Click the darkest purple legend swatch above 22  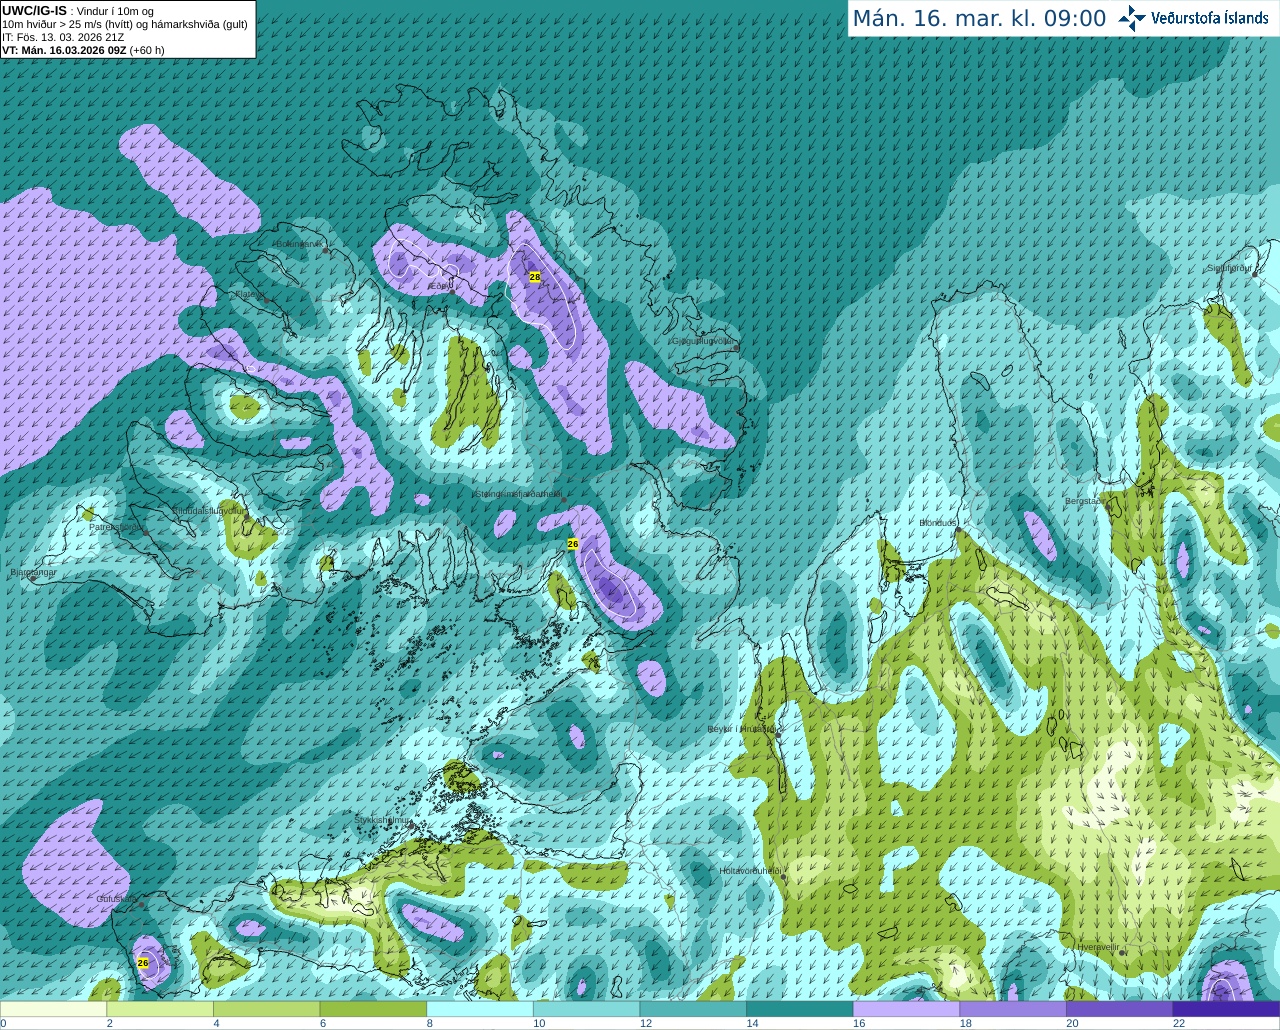click(x=1226, y=1009)
